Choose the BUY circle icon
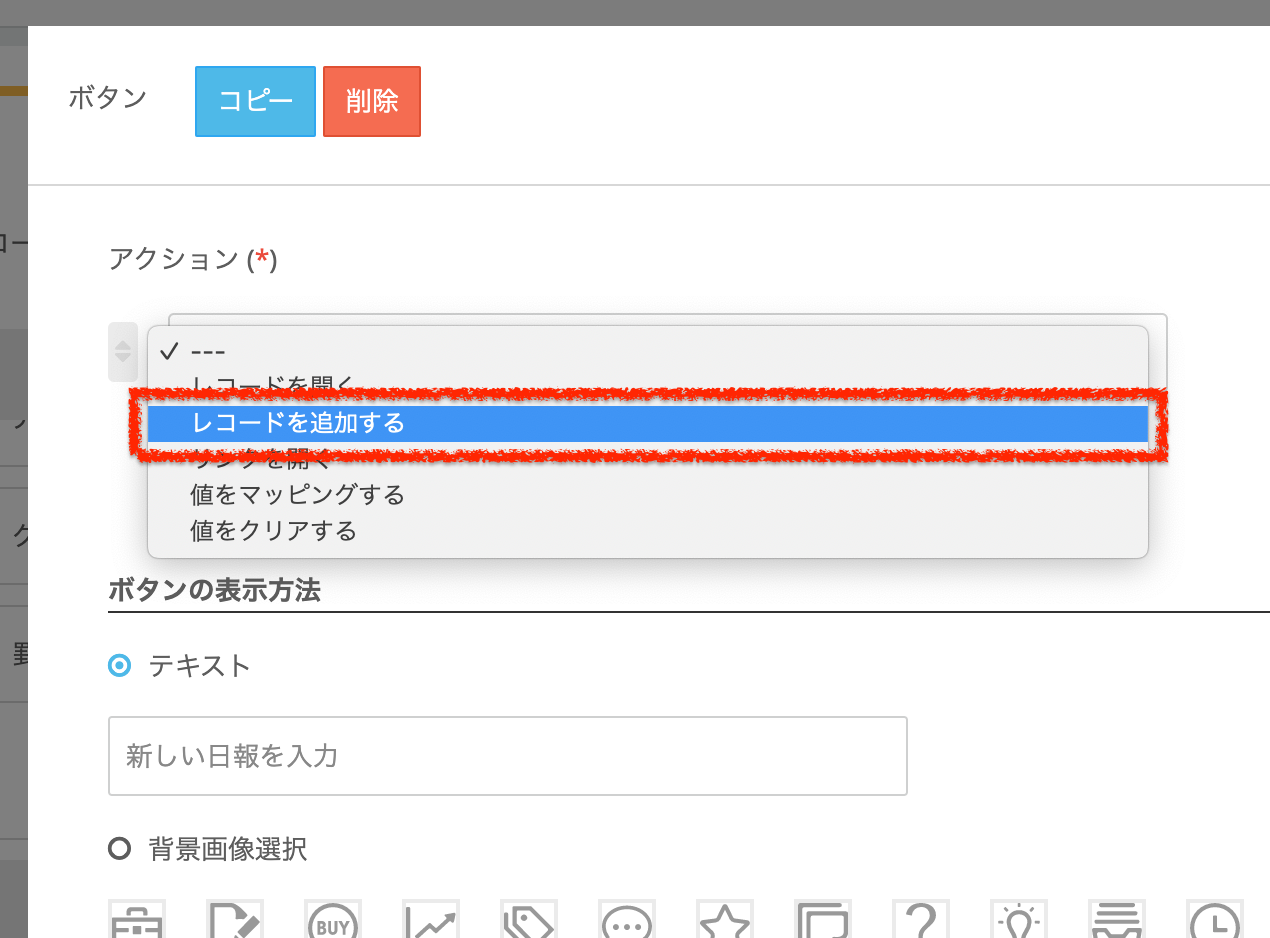Viewport: 1270px width, 938px height. [333, 920]
